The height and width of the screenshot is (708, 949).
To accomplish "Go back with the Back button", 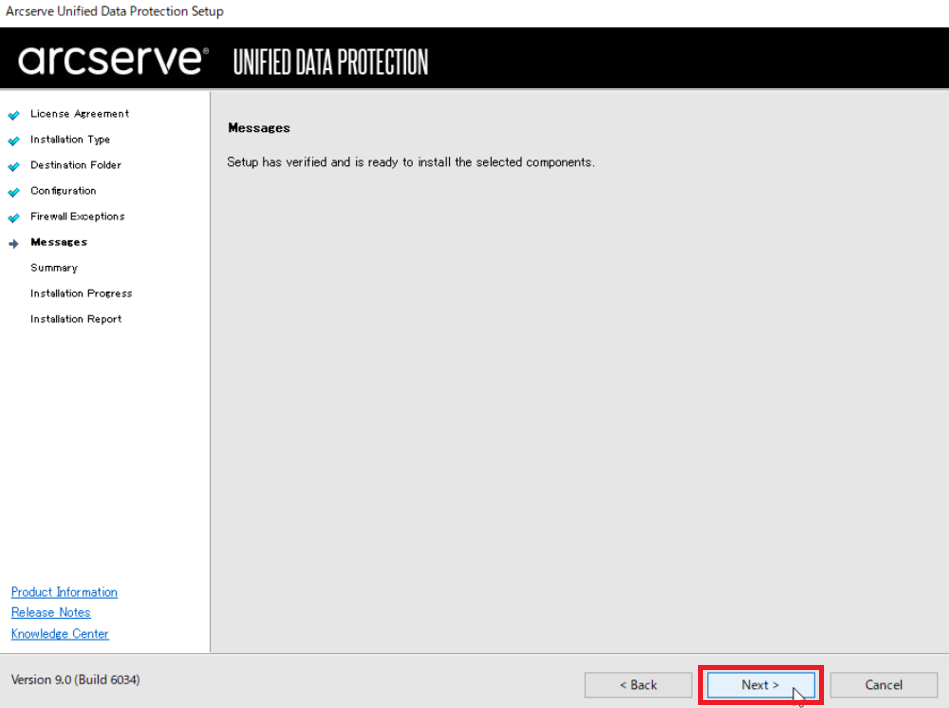I will (638, 685).
